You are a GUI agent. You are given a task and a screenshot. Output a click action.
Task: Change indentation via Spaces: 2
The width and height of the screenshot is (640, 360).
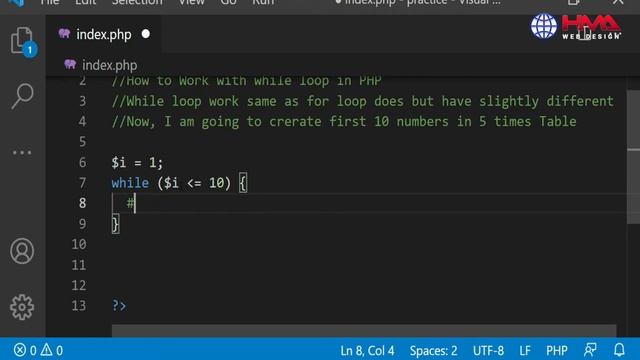tap(433, 351)
